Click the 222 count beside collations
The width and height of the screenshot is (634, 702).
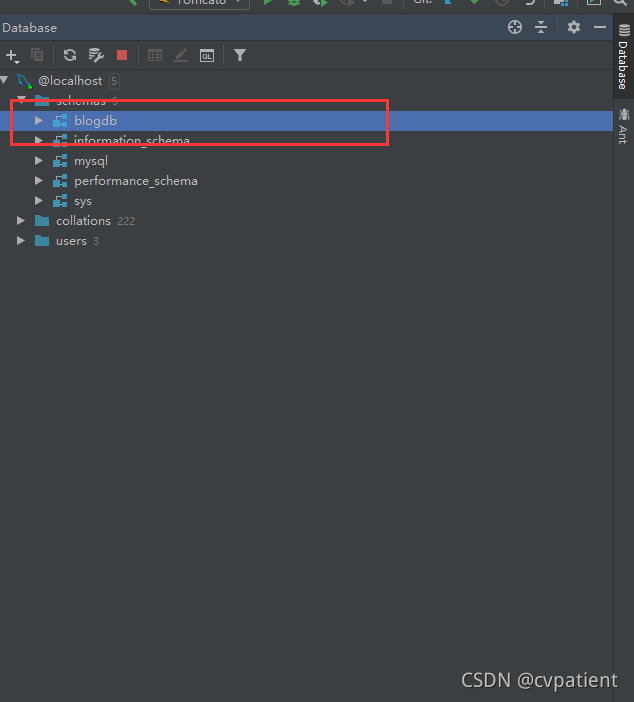[x=126, y=221]
